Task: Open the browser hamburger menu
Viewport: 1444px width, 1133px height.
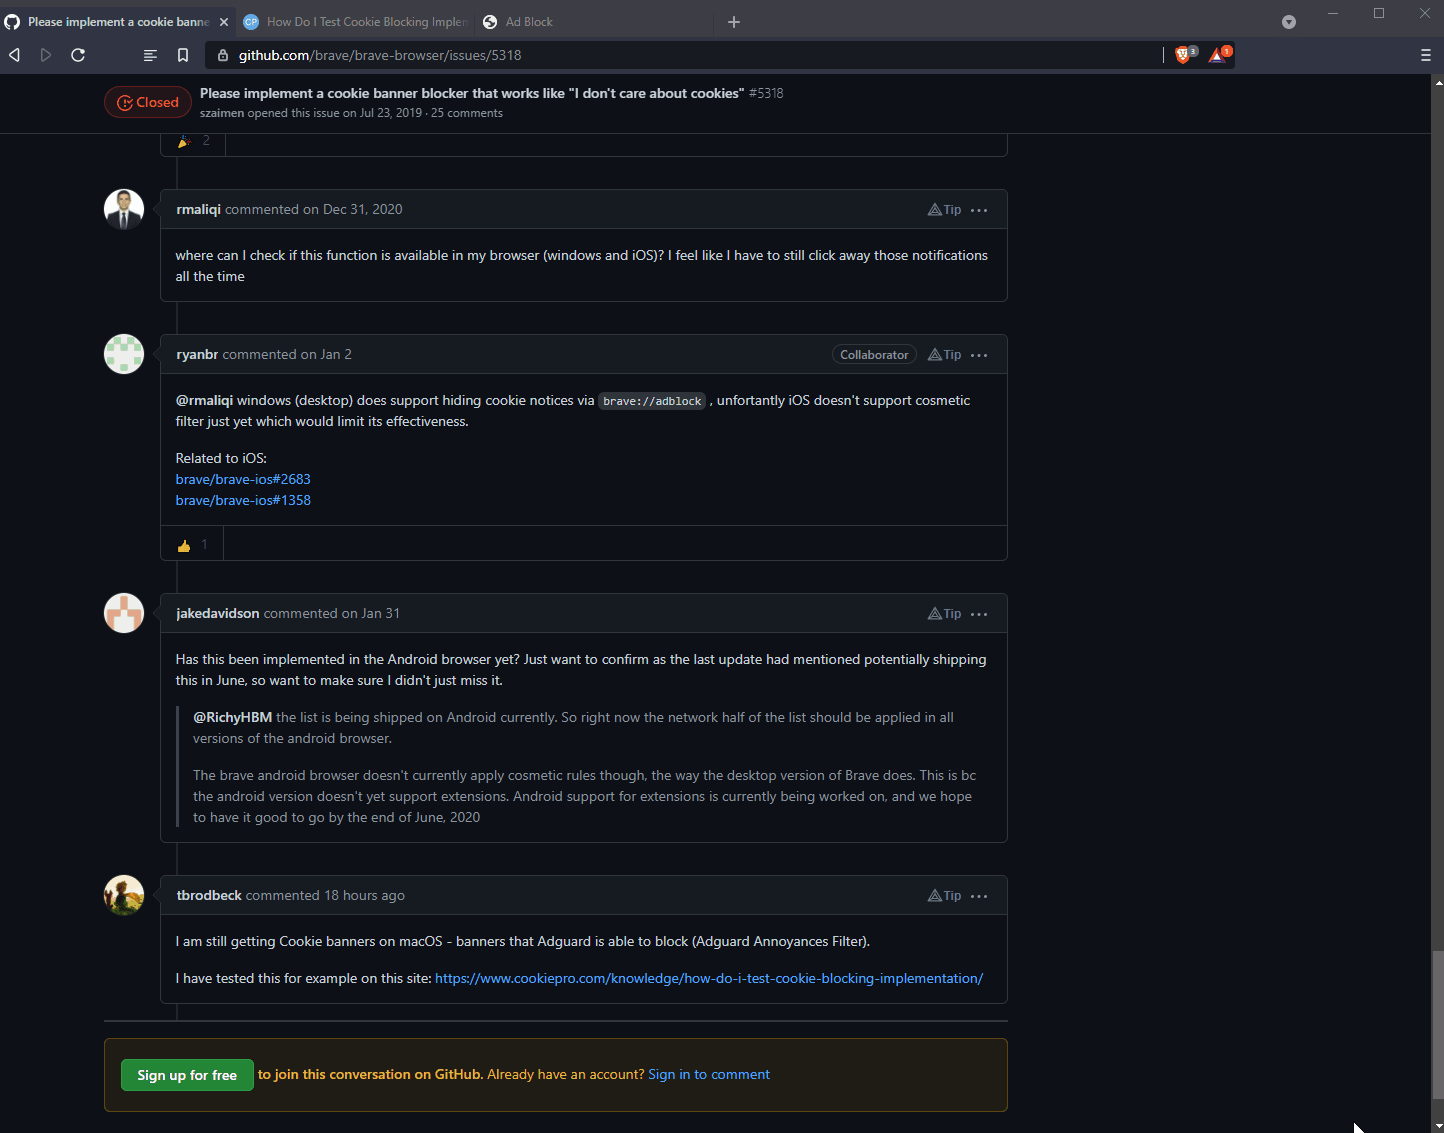Action: 1426,55
